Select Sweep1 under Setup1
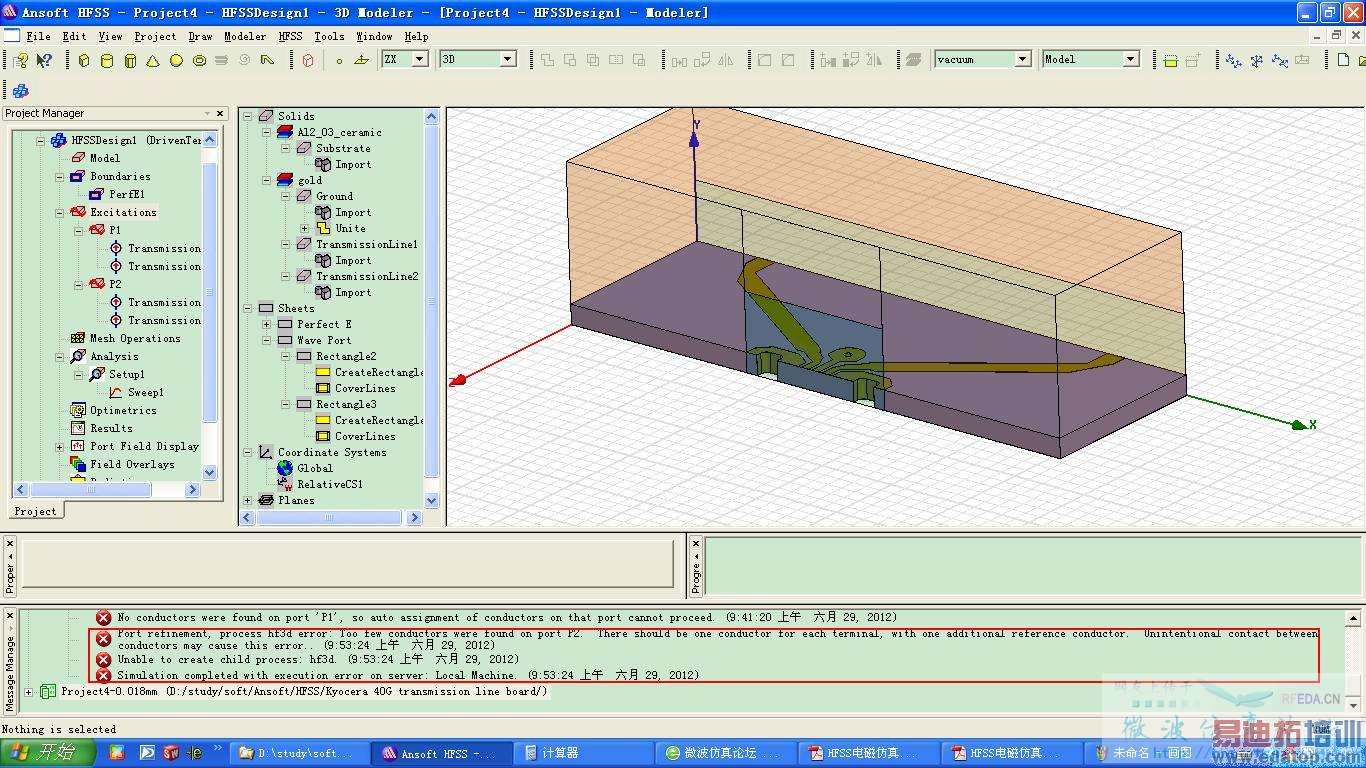 tap(145, 392)
